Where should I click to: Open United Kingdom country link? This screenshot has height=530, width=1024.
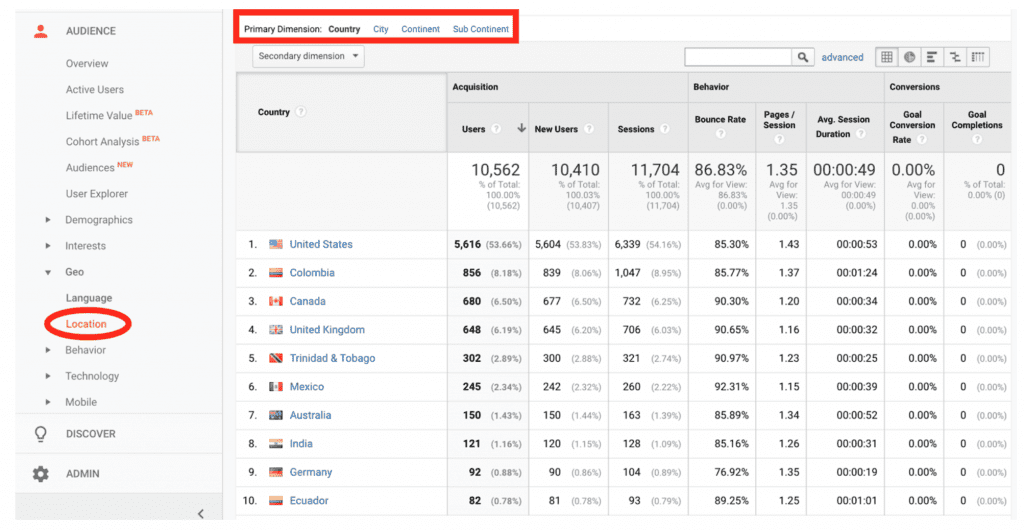coord(327,330)
